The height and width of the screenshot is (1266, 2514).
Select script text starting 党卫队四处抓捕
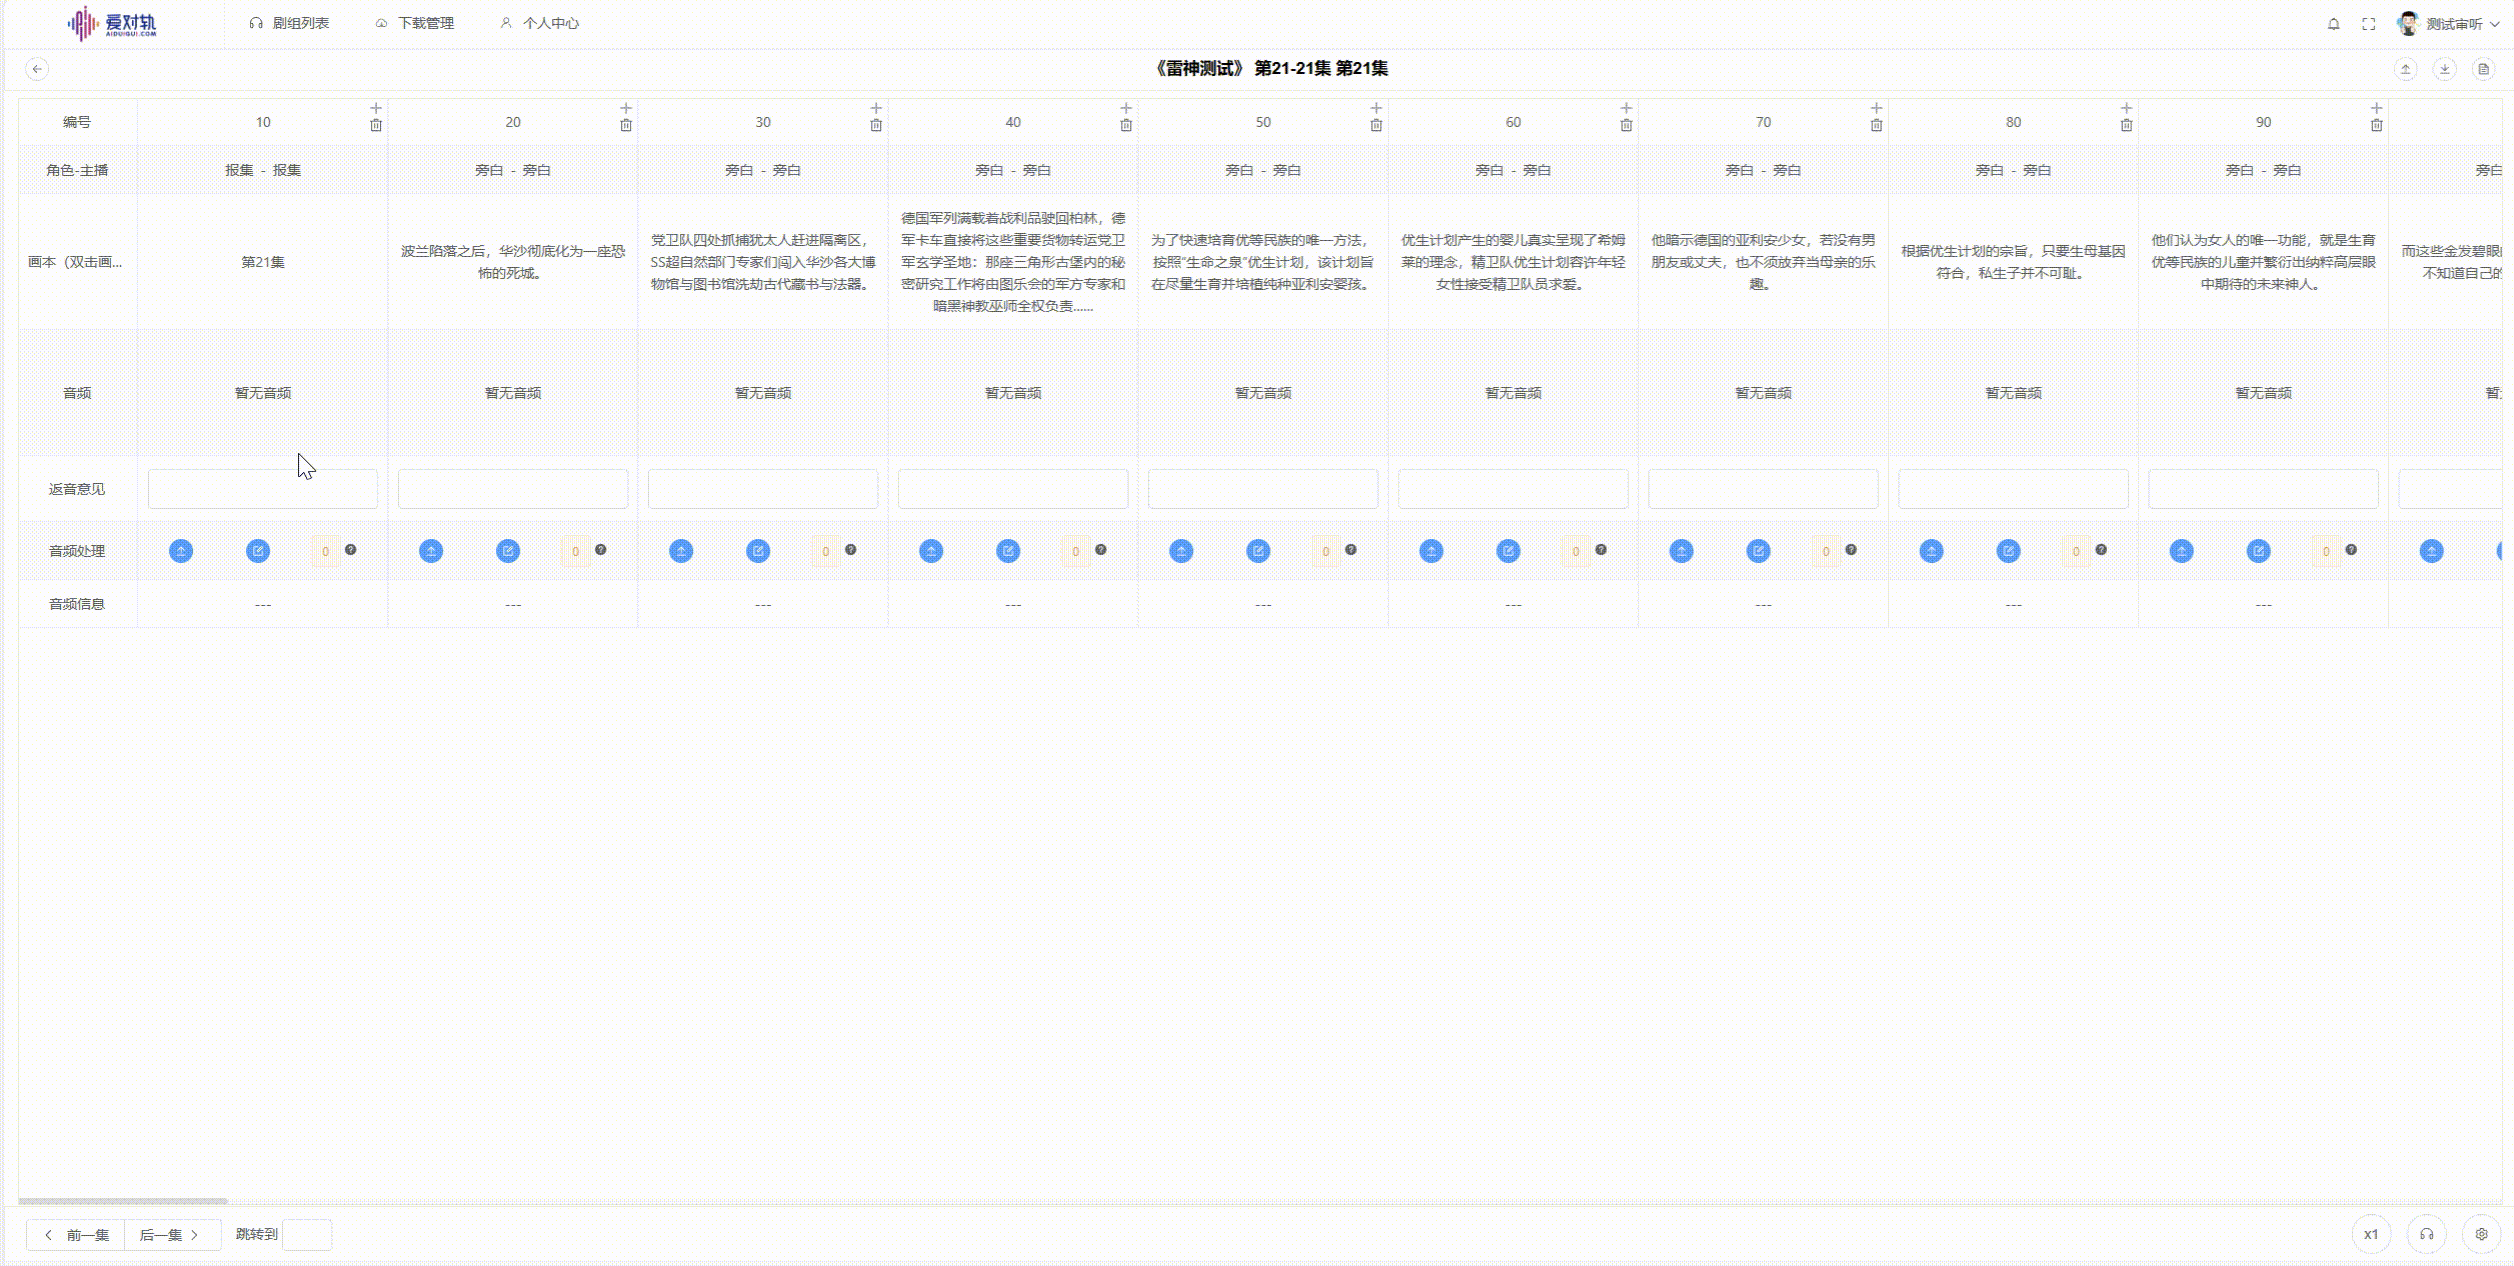pos(763,262)
